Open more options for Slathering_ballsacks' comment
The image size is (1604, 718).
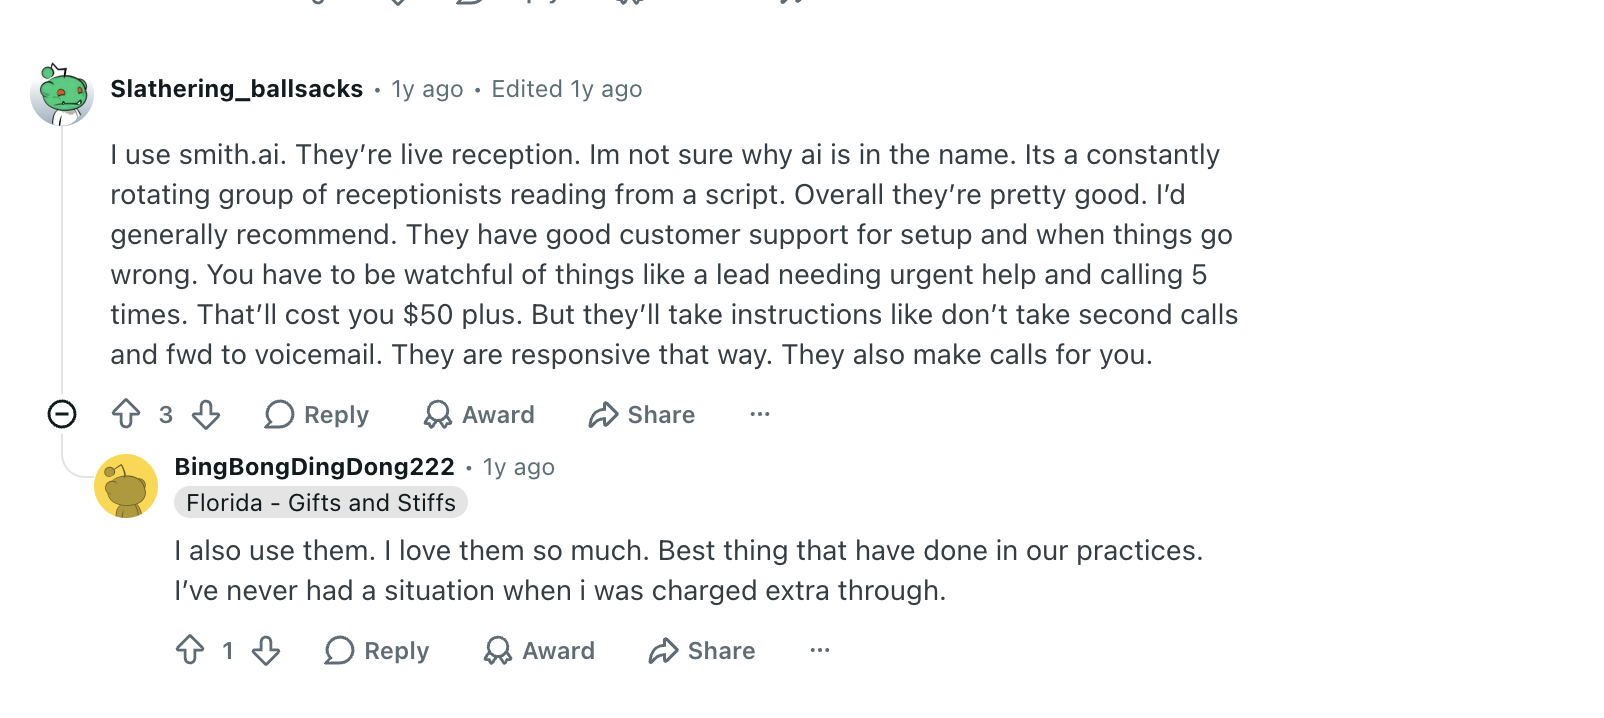(760, 414)
